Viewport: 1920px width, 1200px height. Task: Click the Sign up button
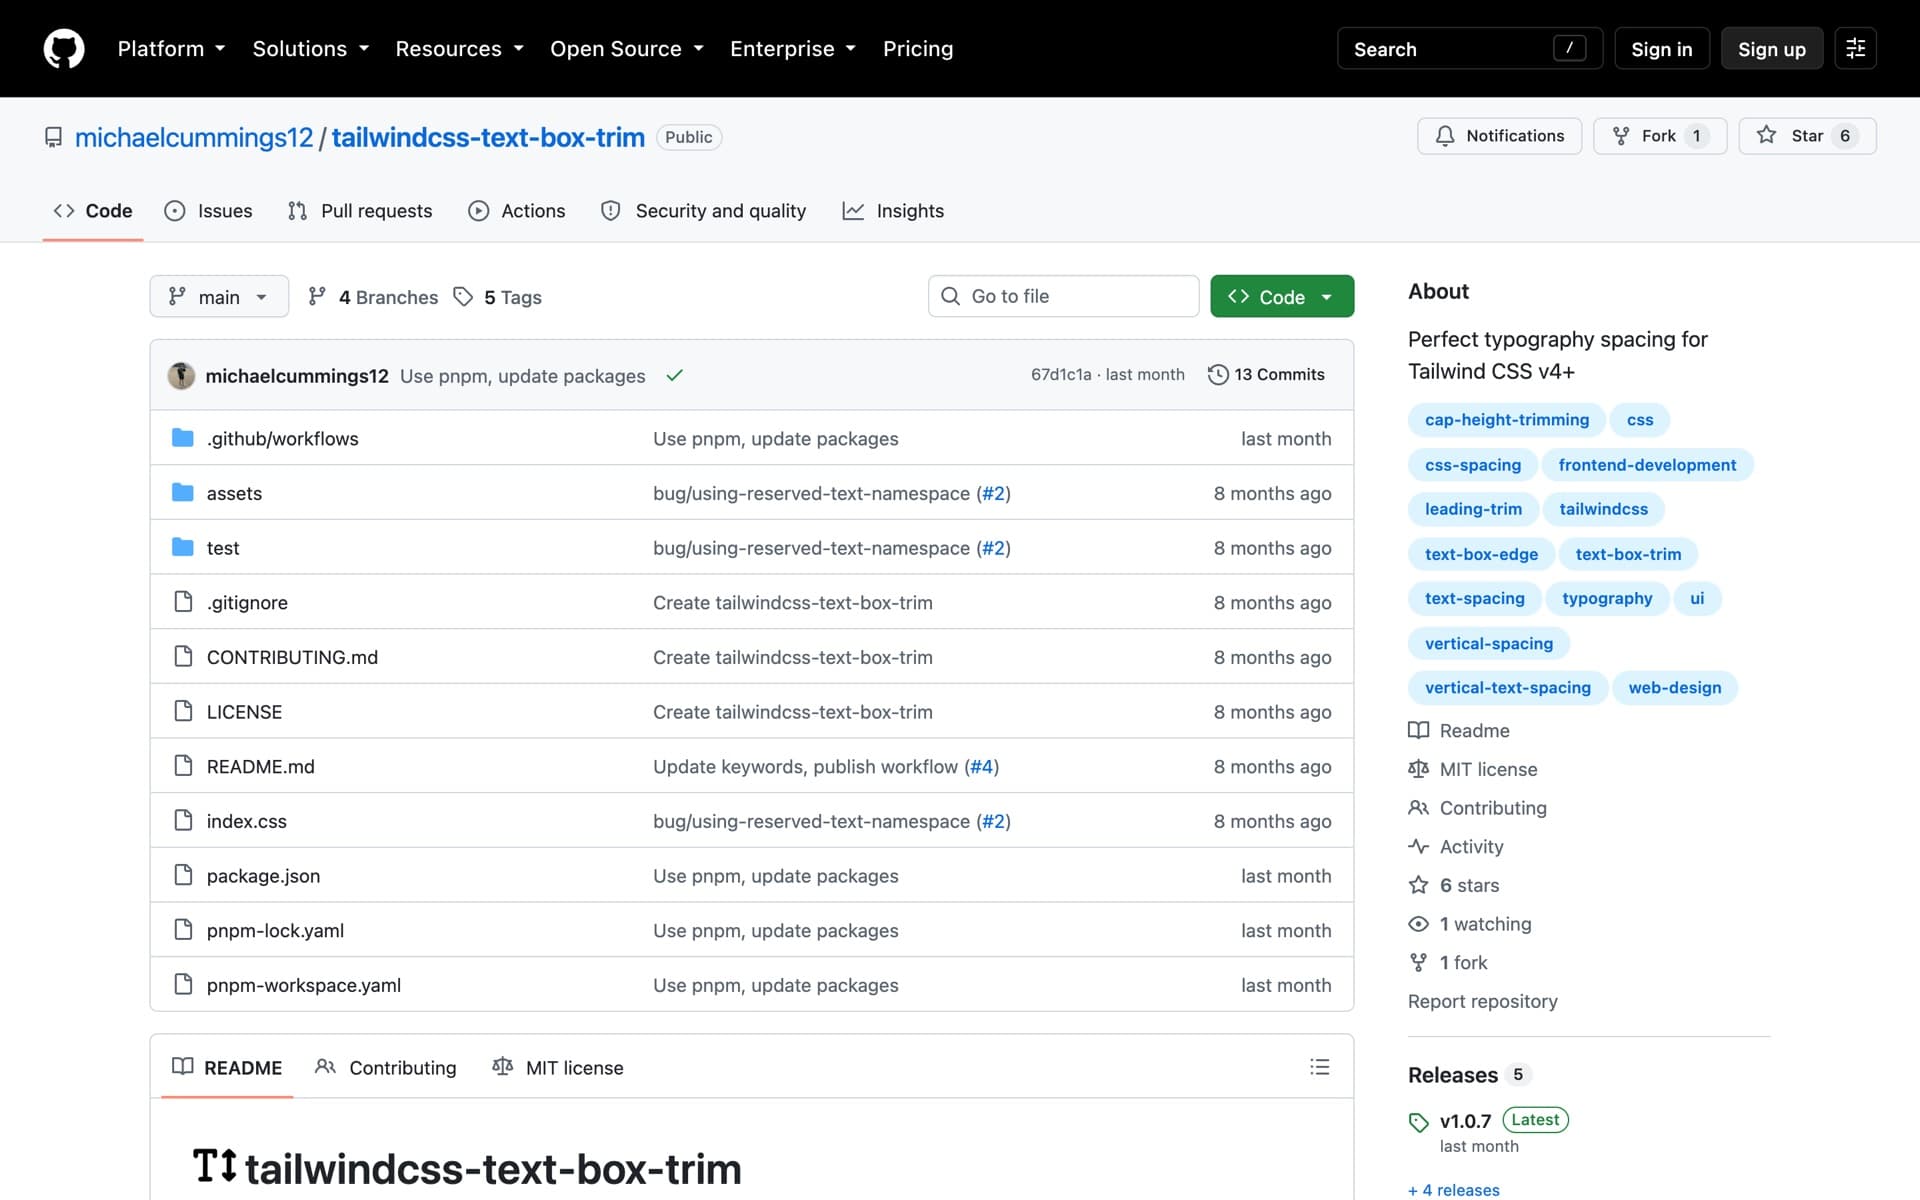(x=1771, y=48)
